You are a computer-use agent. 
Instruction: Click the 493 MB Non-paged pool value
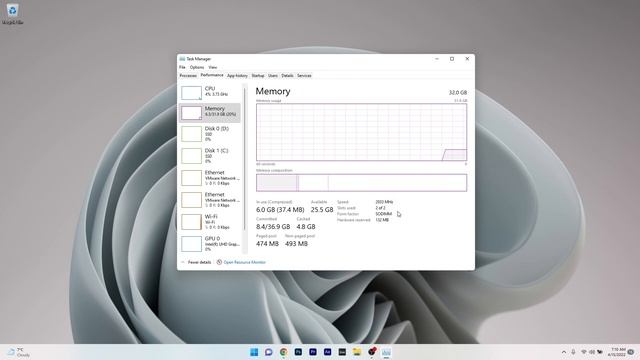point(296,244)
